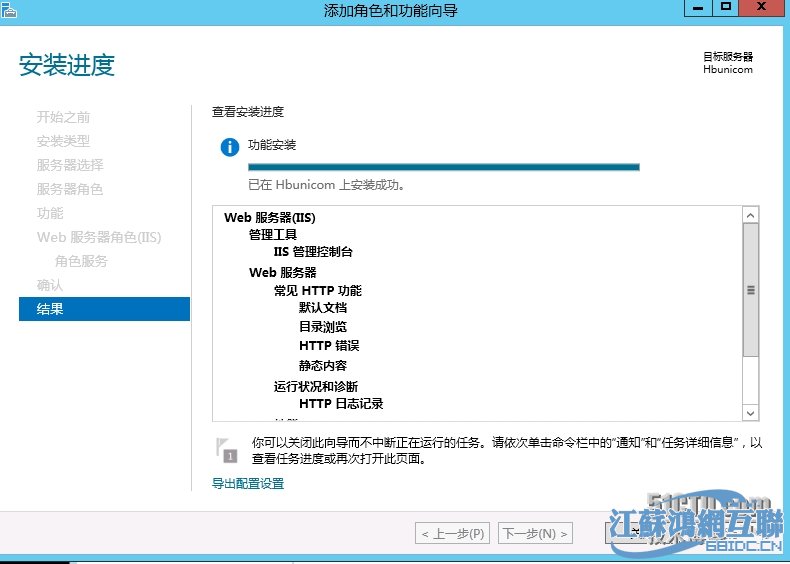Select the 服务器角色 step

coord(70,189)
